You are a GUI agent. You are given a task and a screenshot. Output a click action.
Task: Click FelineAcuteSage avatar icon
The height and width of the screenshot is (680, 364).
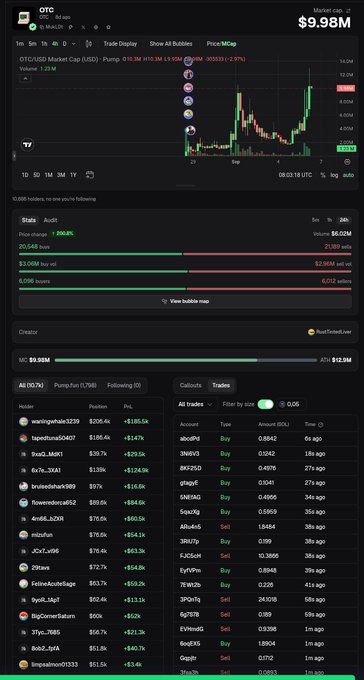[x=23, y=584]
